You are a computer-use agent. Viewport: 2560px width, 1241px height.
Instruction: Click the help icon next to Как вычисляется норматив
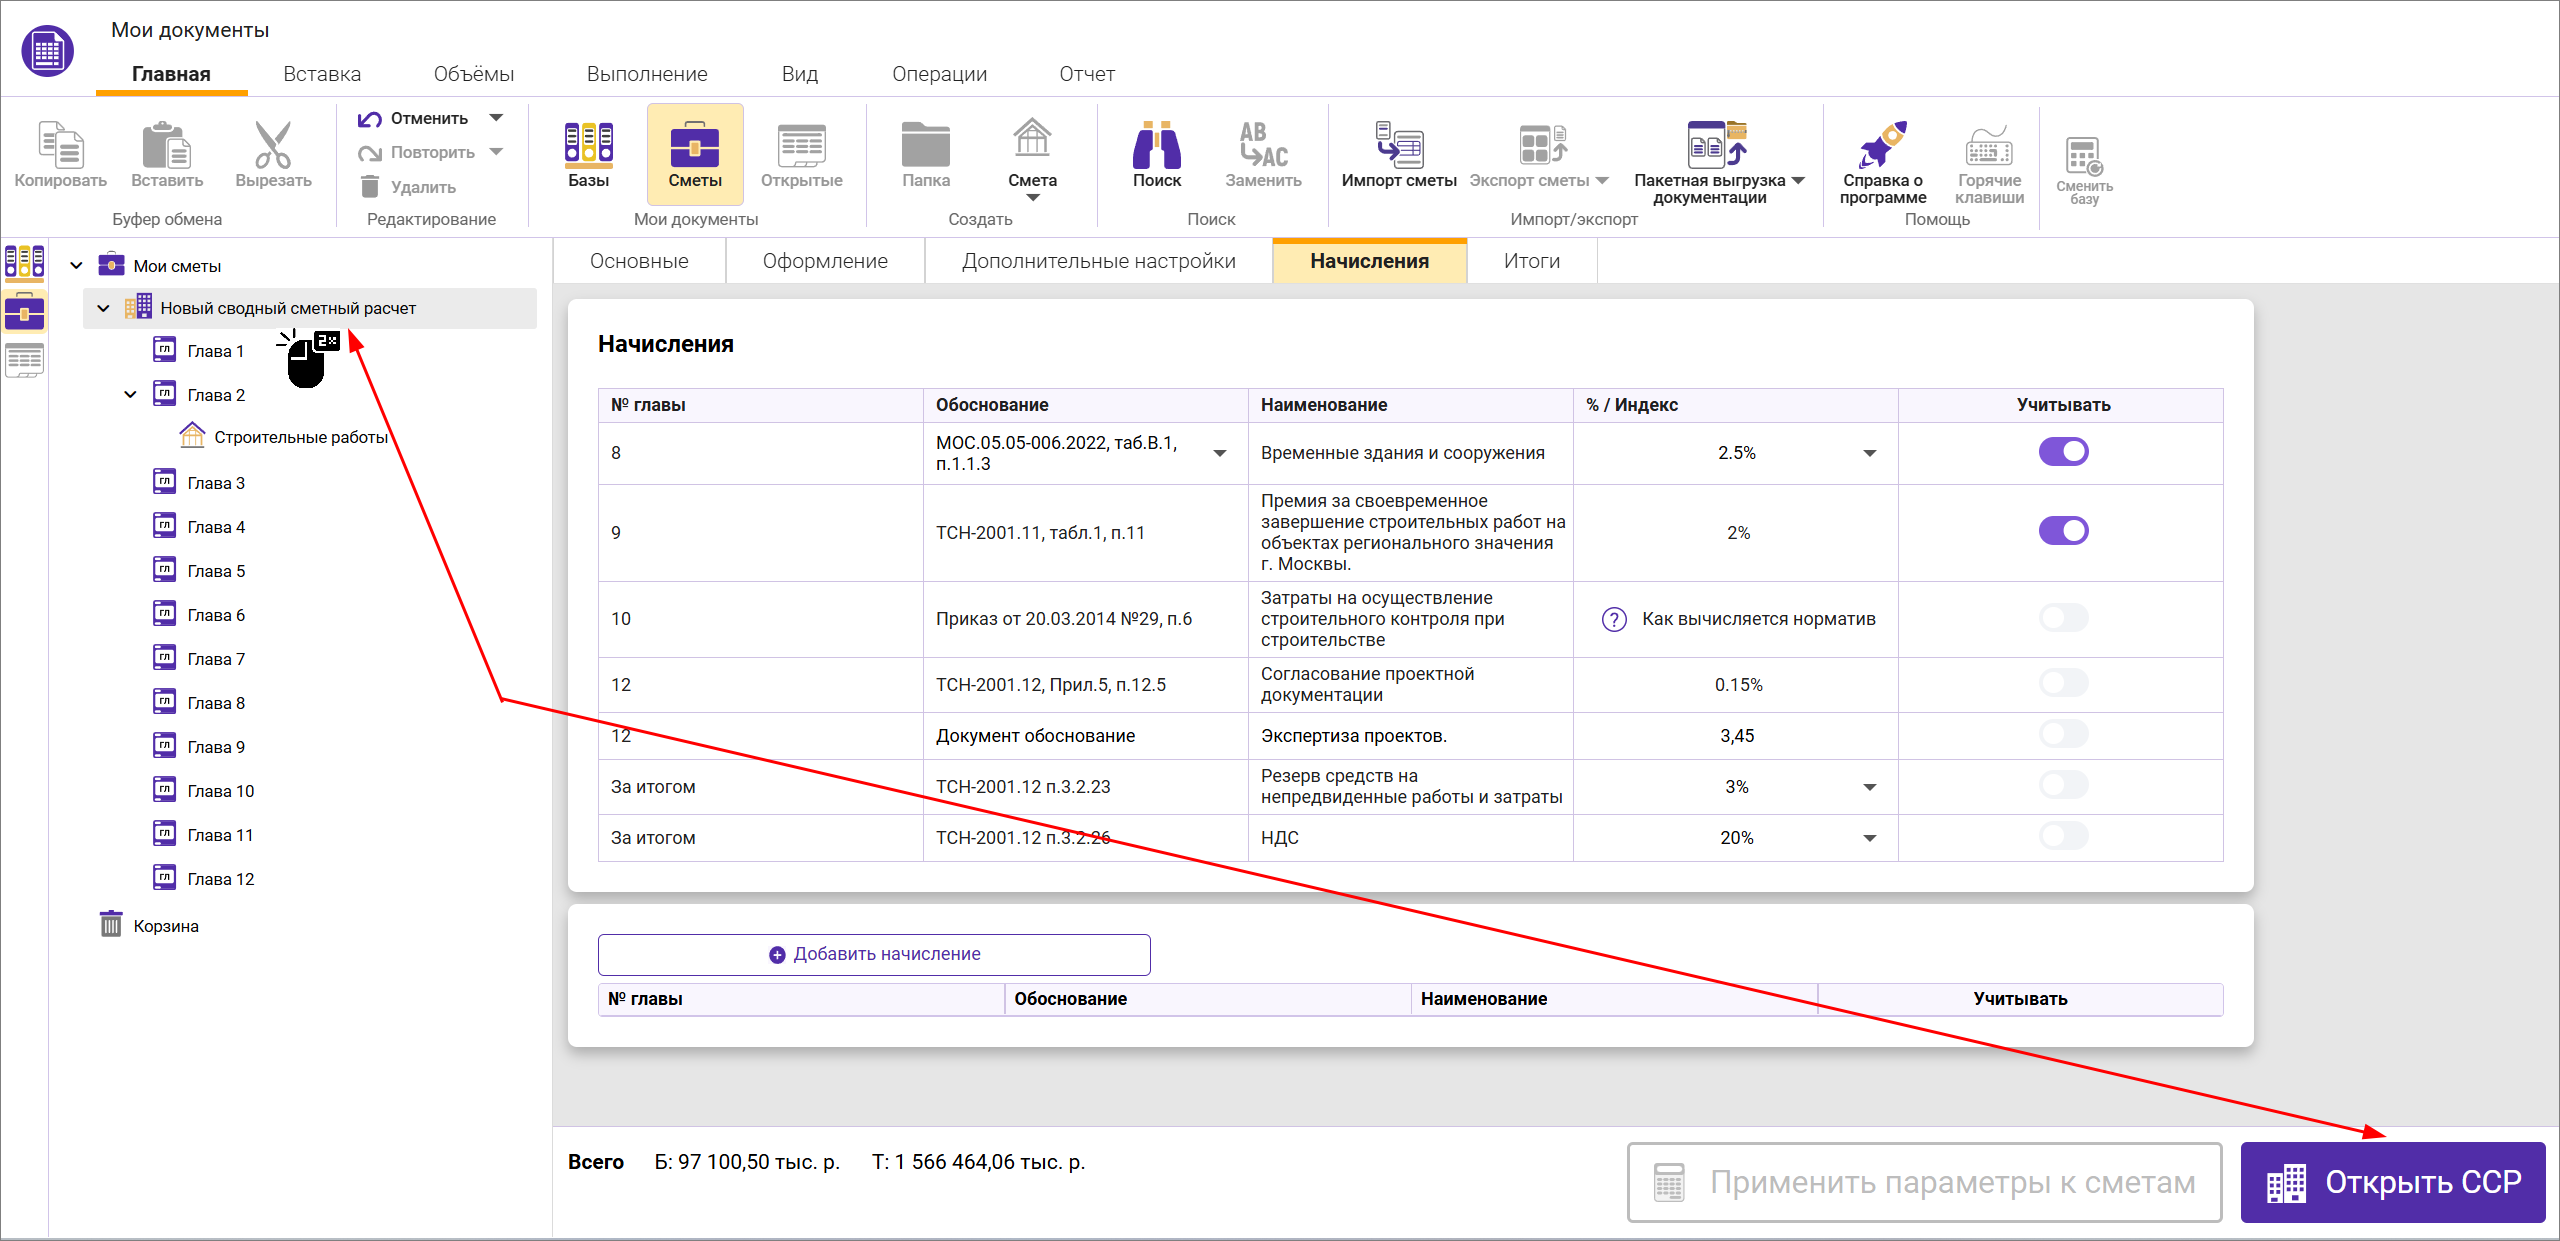click(x=1614, y=619)
